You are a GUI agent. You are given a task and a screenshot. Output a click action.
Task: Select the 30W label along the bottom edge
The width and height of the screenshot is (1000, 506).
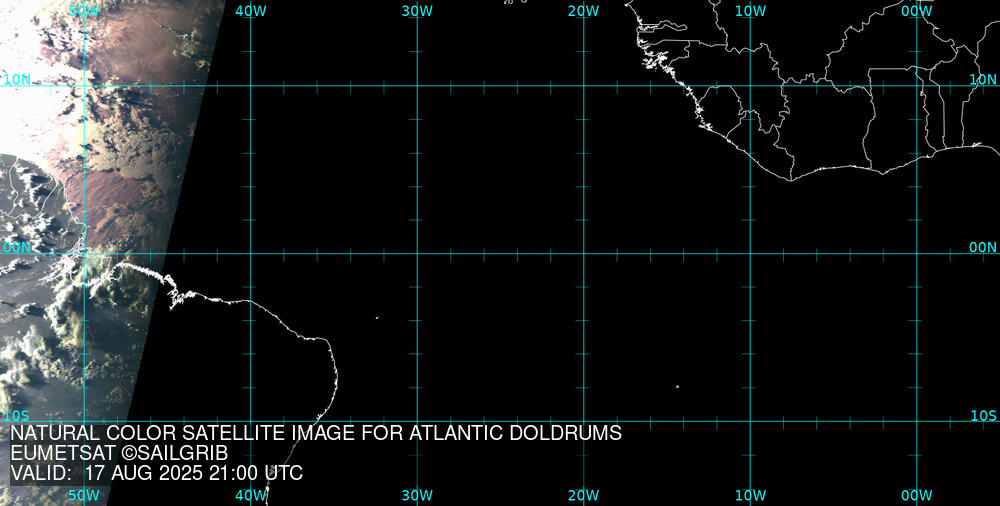click(417, 495)
